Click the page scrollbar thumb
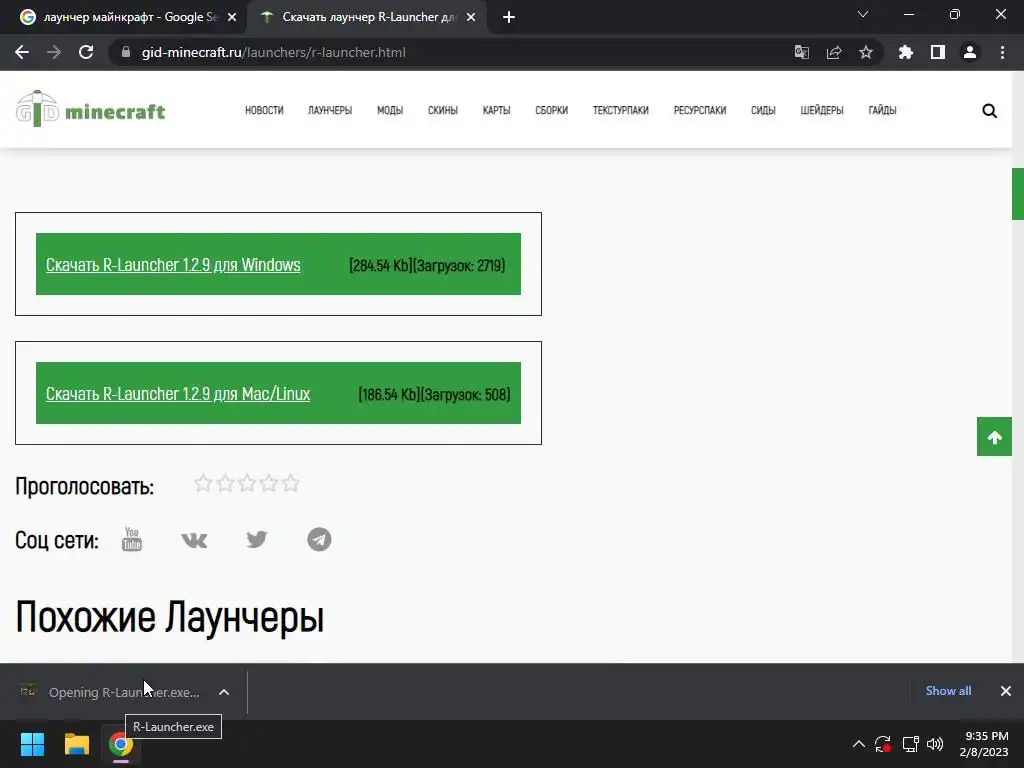The height and width of the screenshot is (768, 1024). 1017,194
